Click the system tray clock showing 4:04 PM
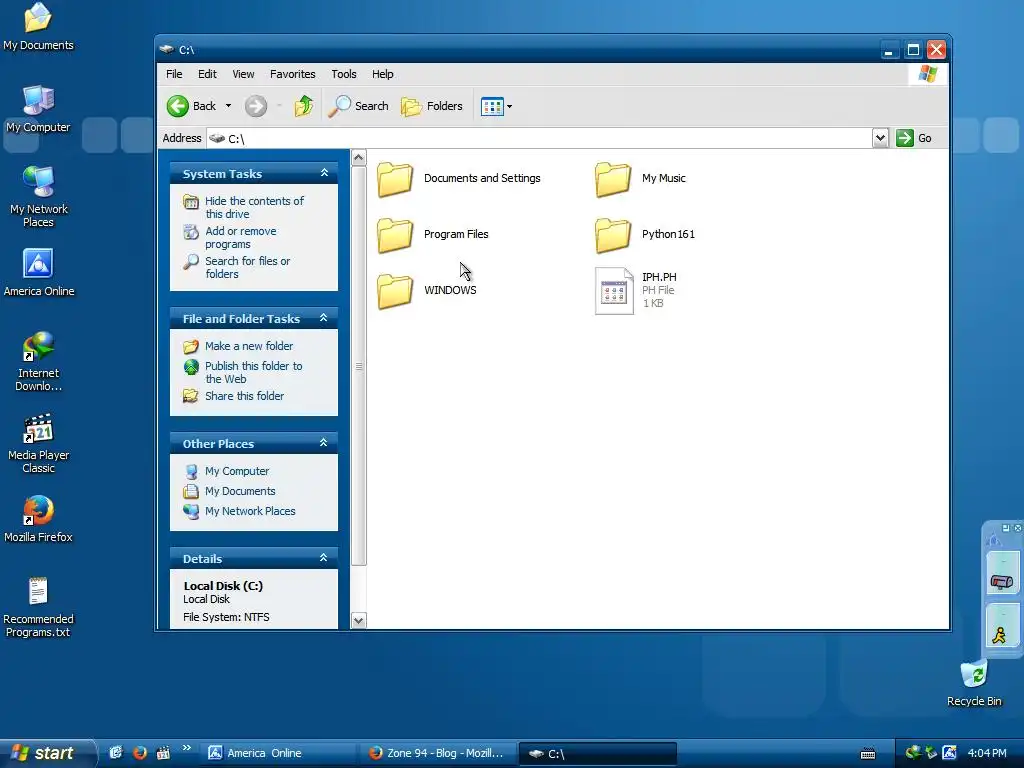Screen dimensions: 1024x768 coord(987,753)
